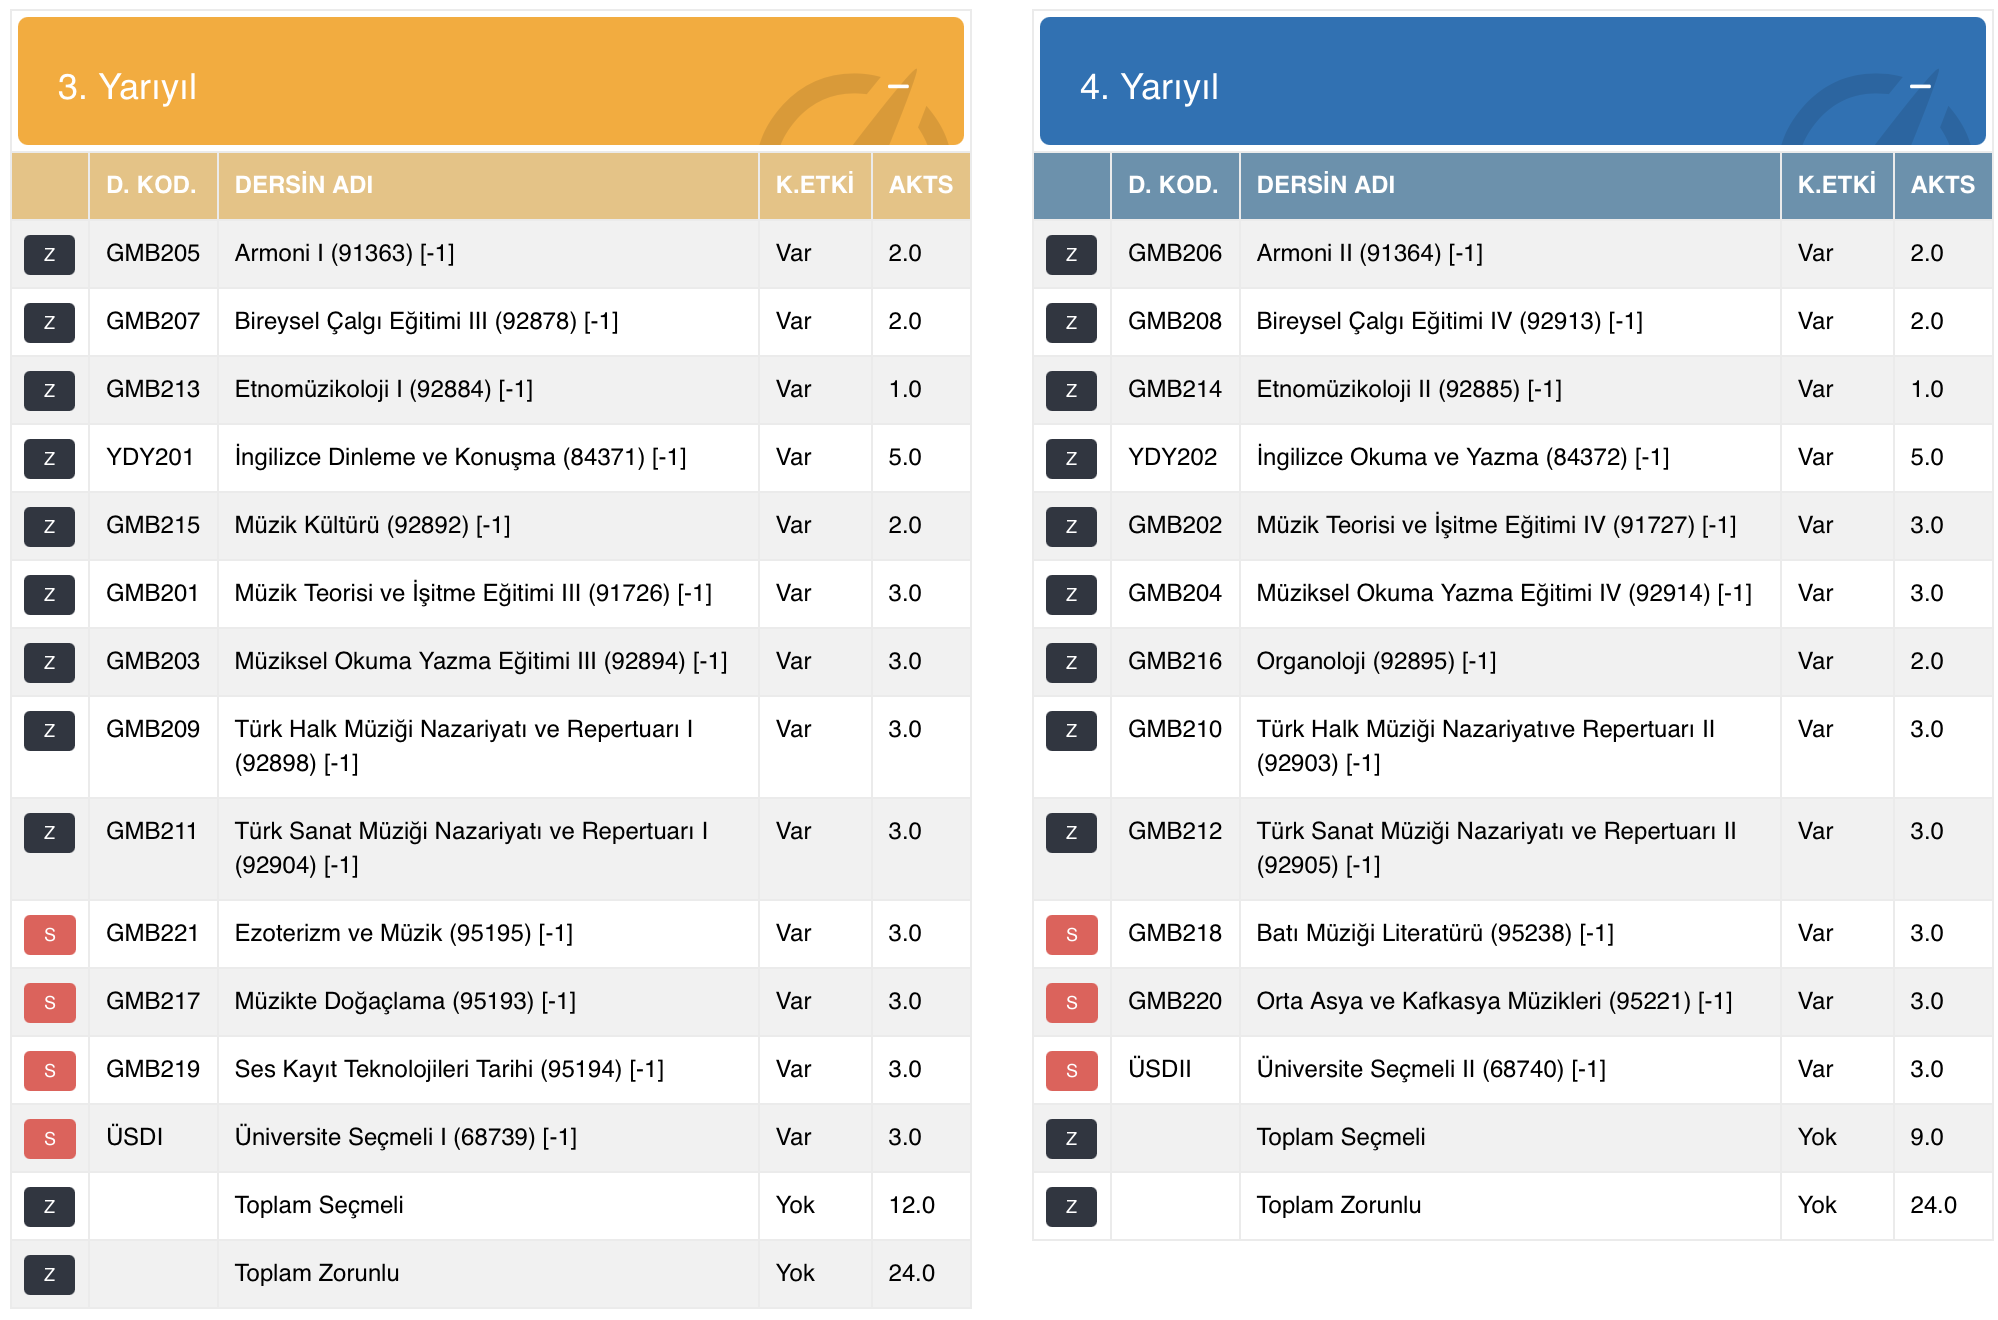Click the DERSİN ADI header in 3rd semester table

[x=303, y=185]
